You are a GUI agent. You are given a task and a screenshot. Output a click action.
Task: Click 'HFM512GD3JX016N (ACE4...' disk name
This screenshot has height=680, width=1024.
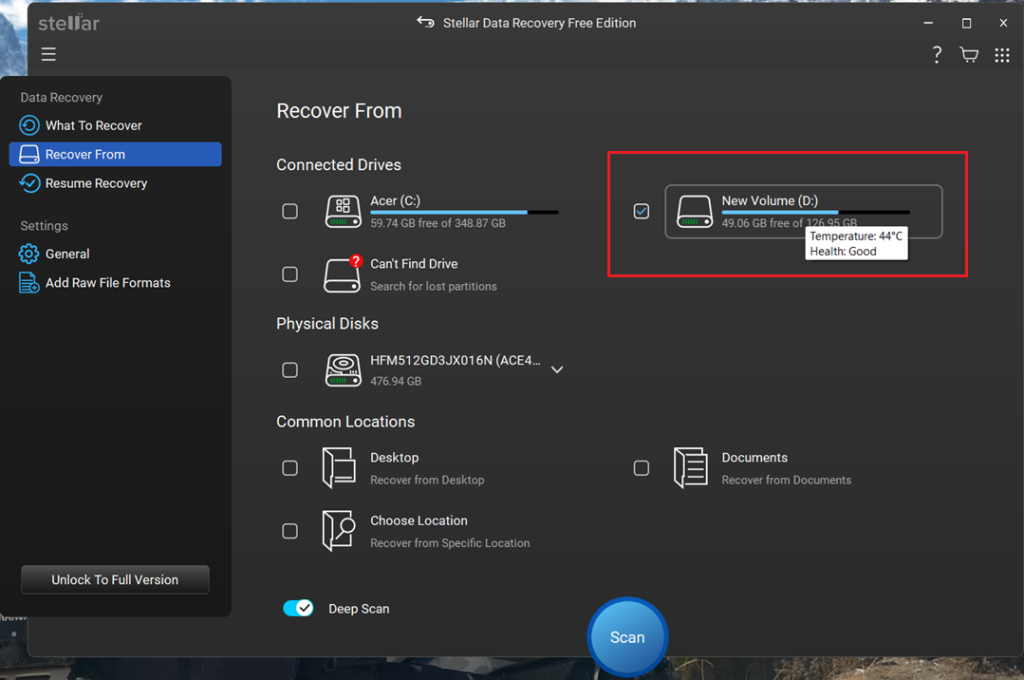[x=455, y=361]
